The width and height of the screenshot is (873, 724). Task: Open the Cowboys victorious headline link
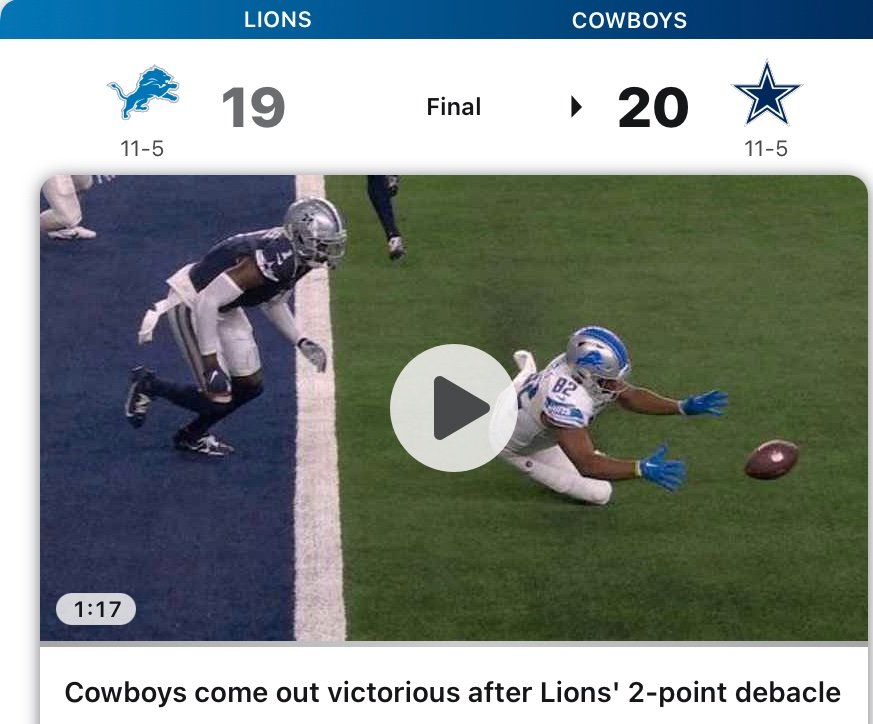click(x=453, y=692)
